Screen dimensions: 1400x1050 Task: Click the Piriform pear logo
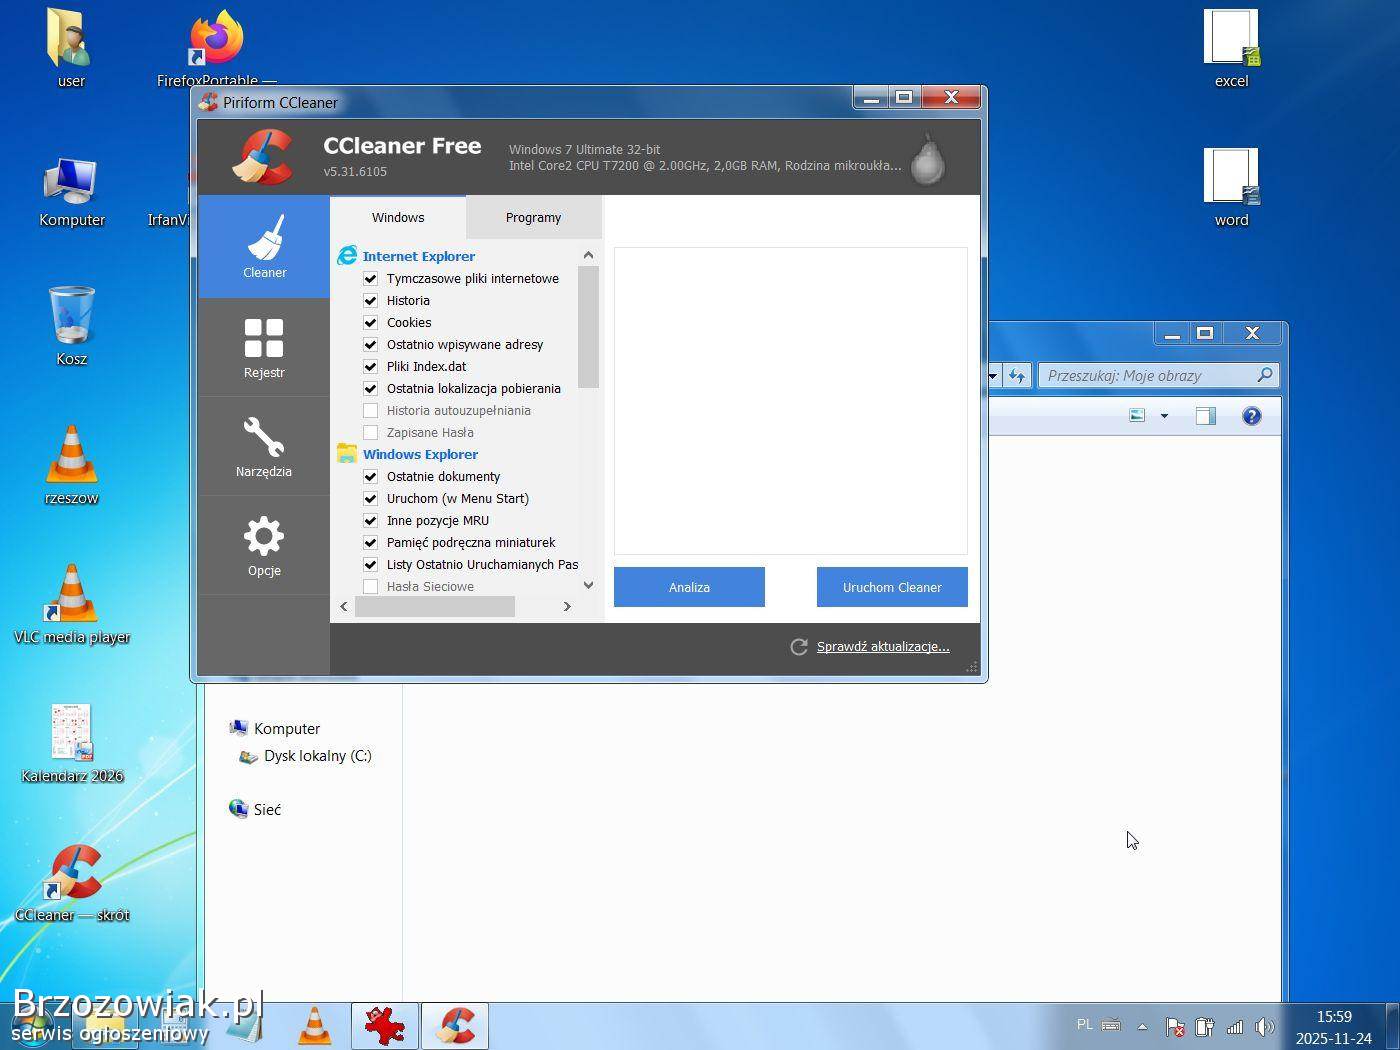click(927, 159)
